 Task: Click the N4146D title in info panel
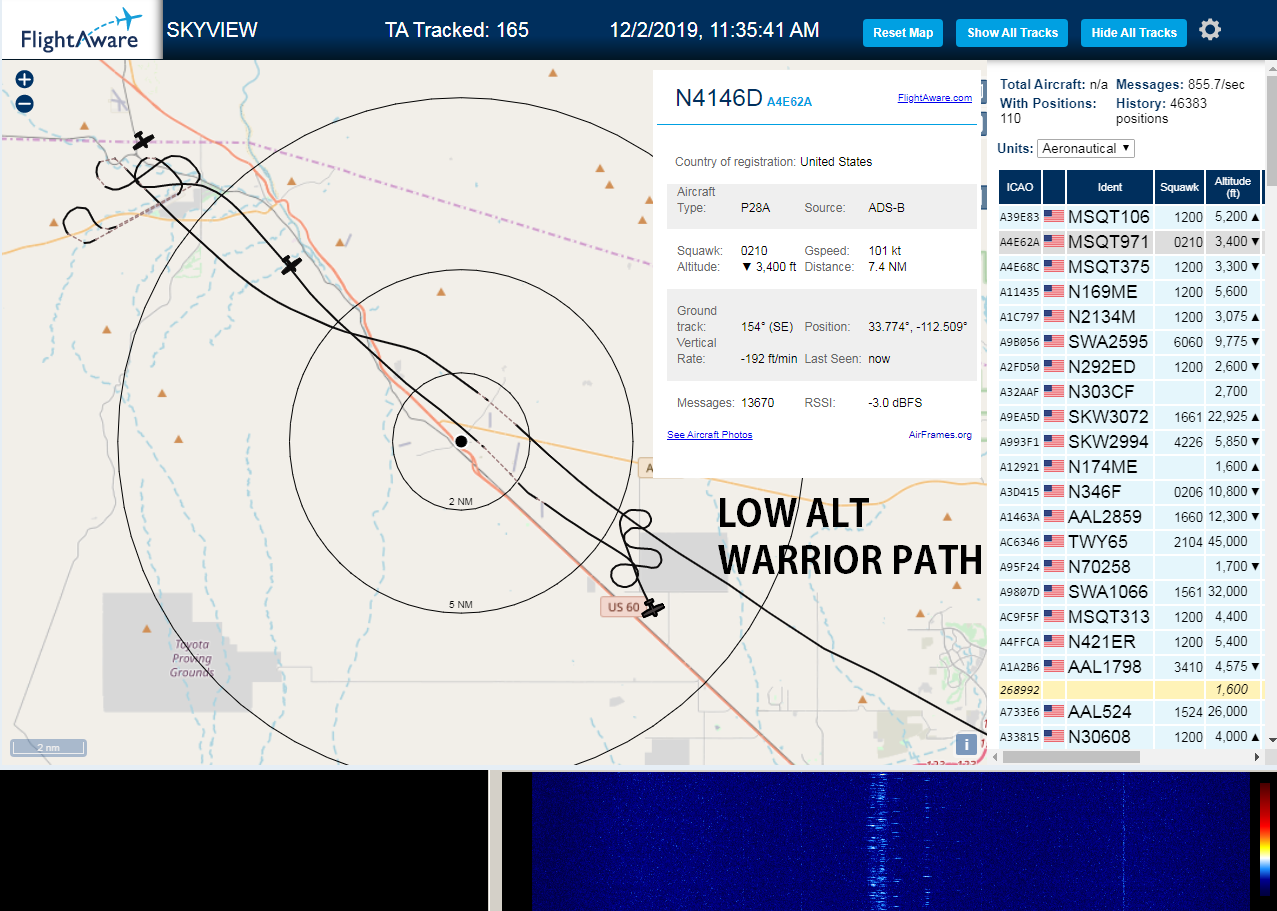pyautogui.click(x=719, y=98)
